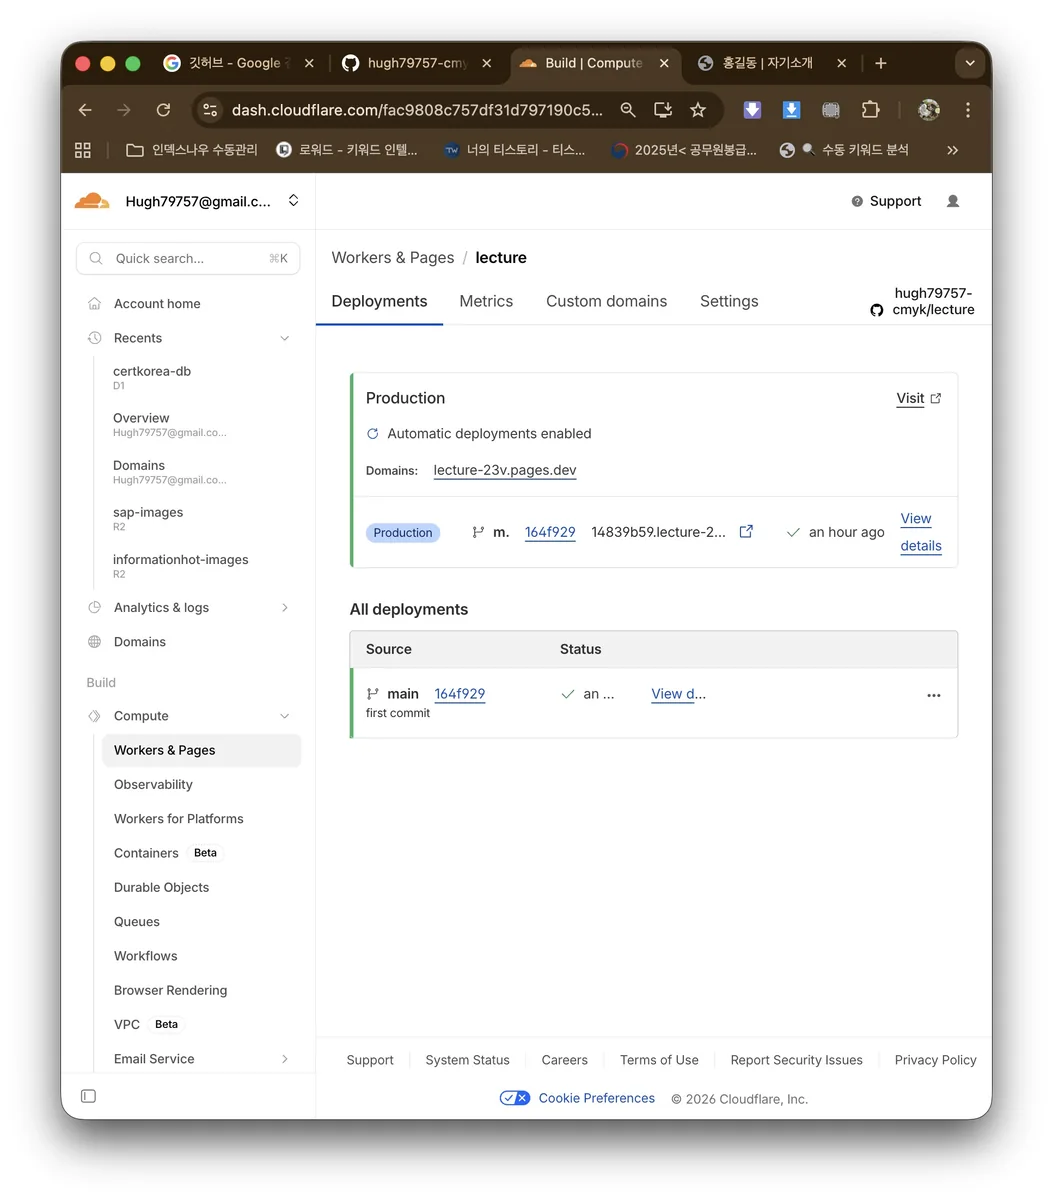
Task: Open the Chrome three-dot menu
Action: tap(967, 110)
